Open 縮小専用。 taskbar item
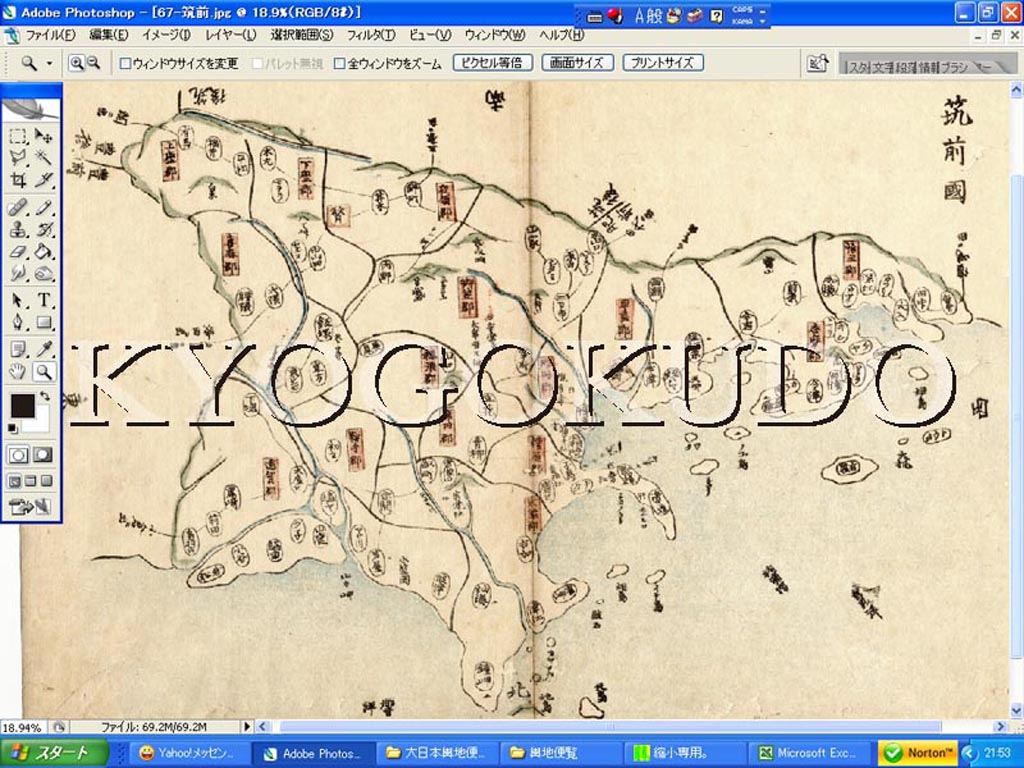 click(685, 753)
